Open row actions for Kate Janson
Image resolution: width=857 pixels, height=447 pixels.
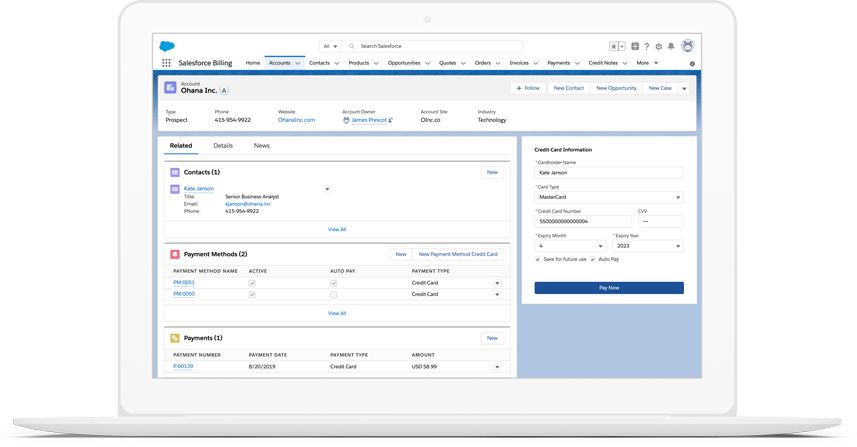click(x=327, y=189)
